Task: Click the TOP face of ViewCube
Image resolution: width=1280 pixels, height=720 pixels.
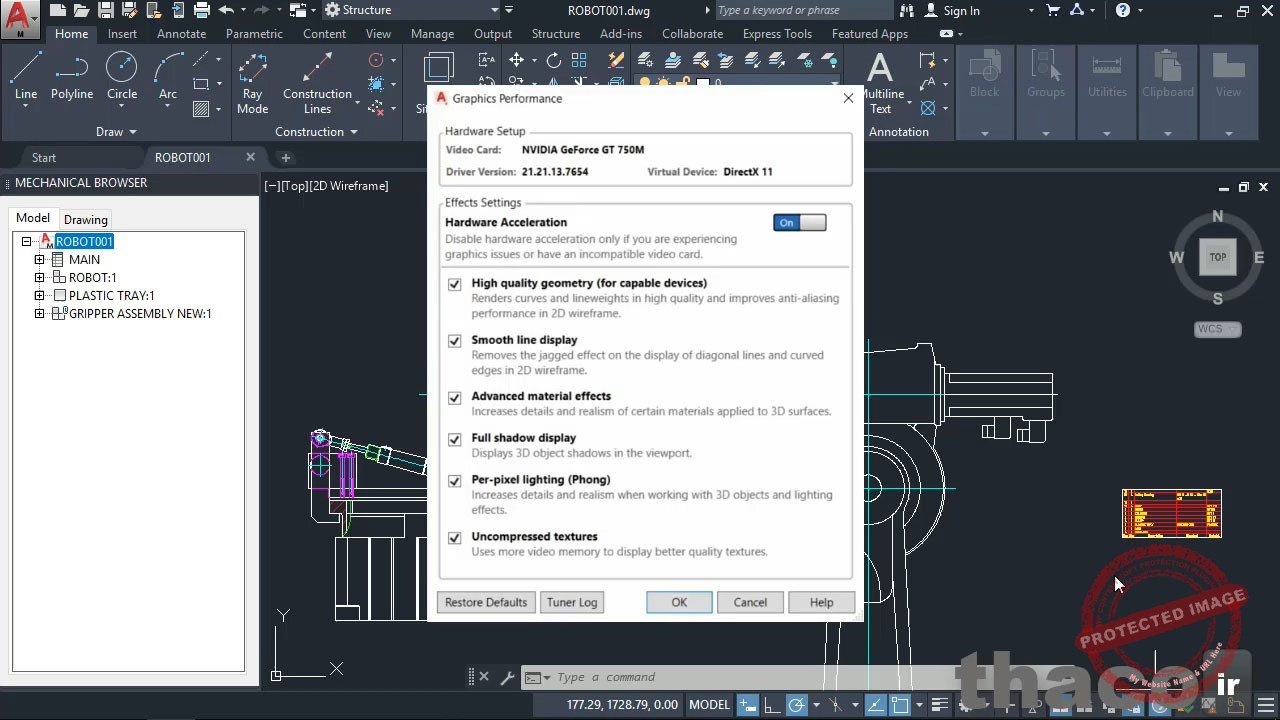Action: click(1217, 257)
